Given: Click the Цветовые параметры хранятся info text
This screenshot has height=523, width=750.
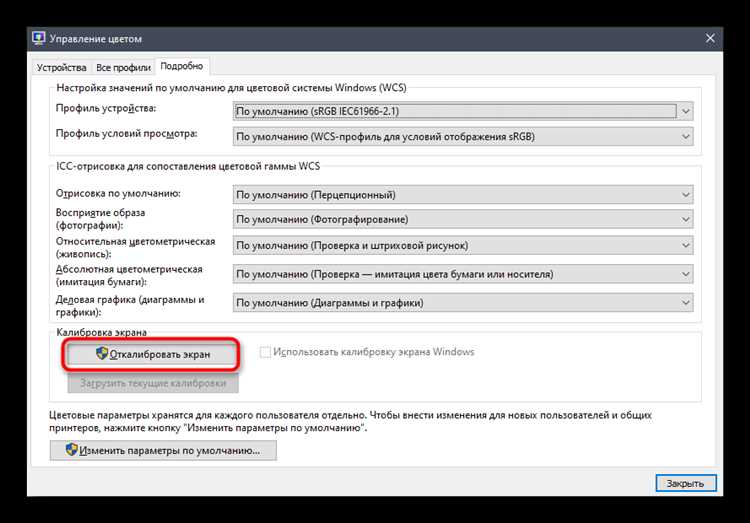Looking at the screenshot, I should tap(350, 421).
